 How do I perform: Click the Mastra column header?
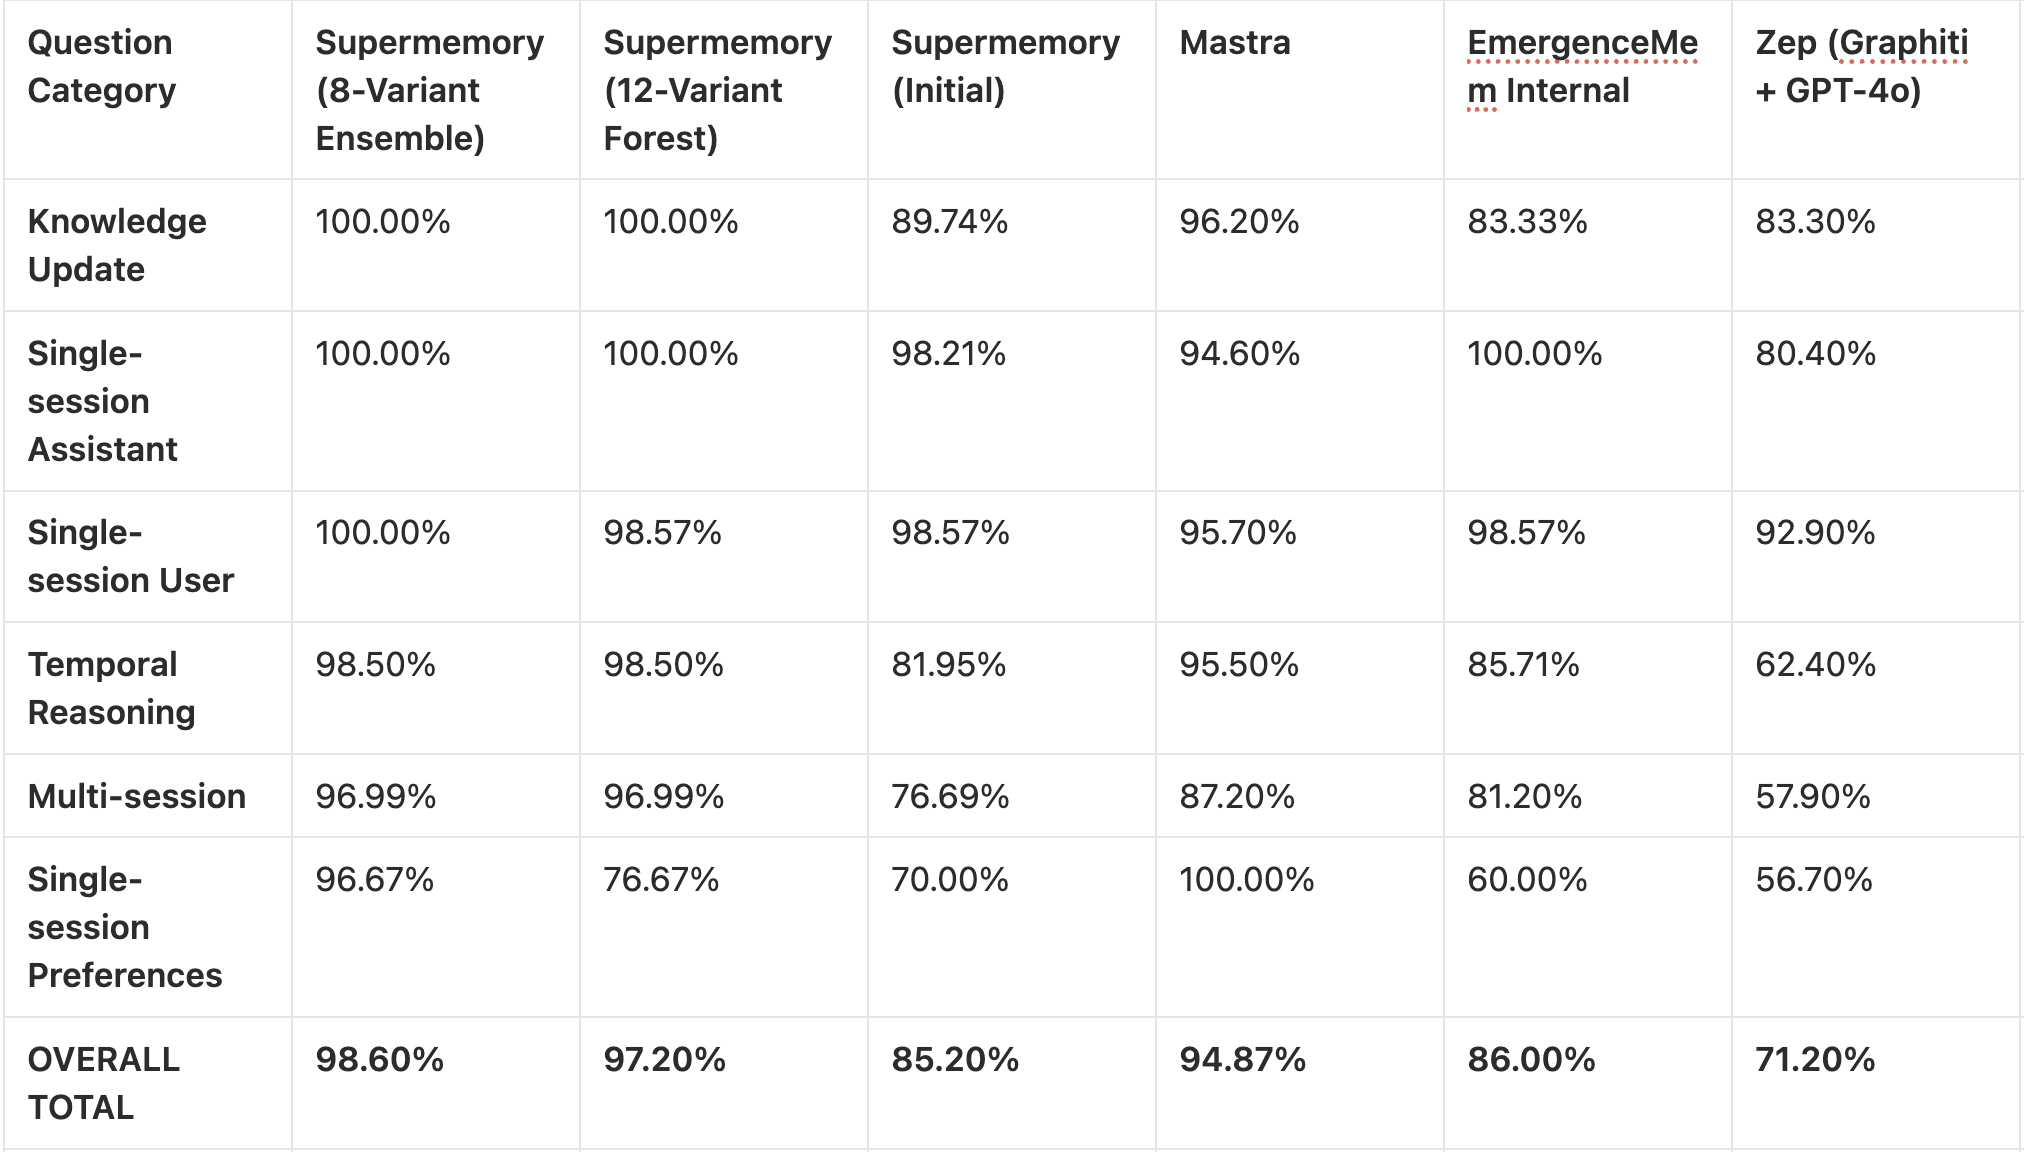pyautogui.click(x=1234, y=43)
